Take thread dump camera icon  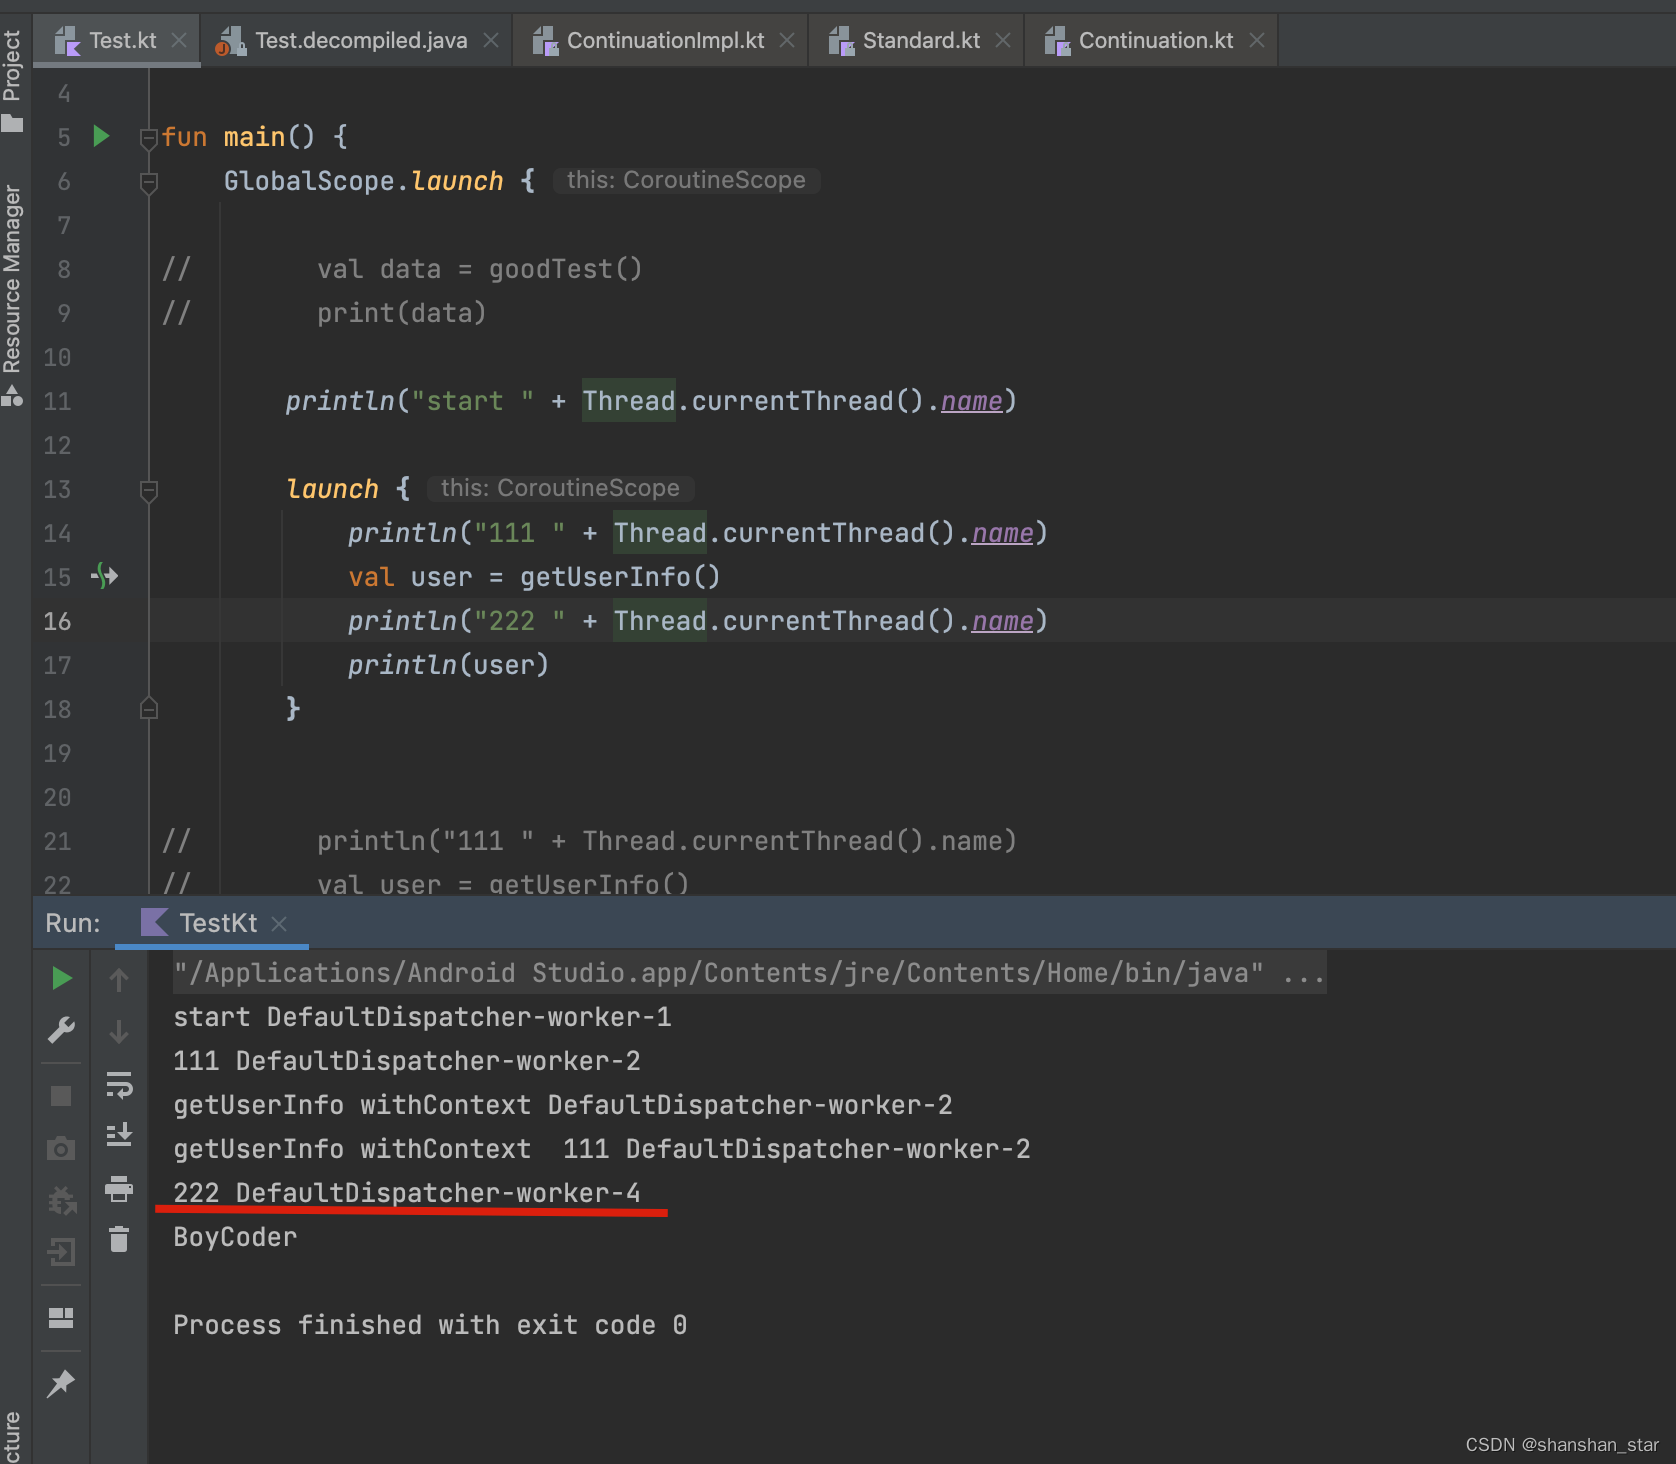[61, 1148]
